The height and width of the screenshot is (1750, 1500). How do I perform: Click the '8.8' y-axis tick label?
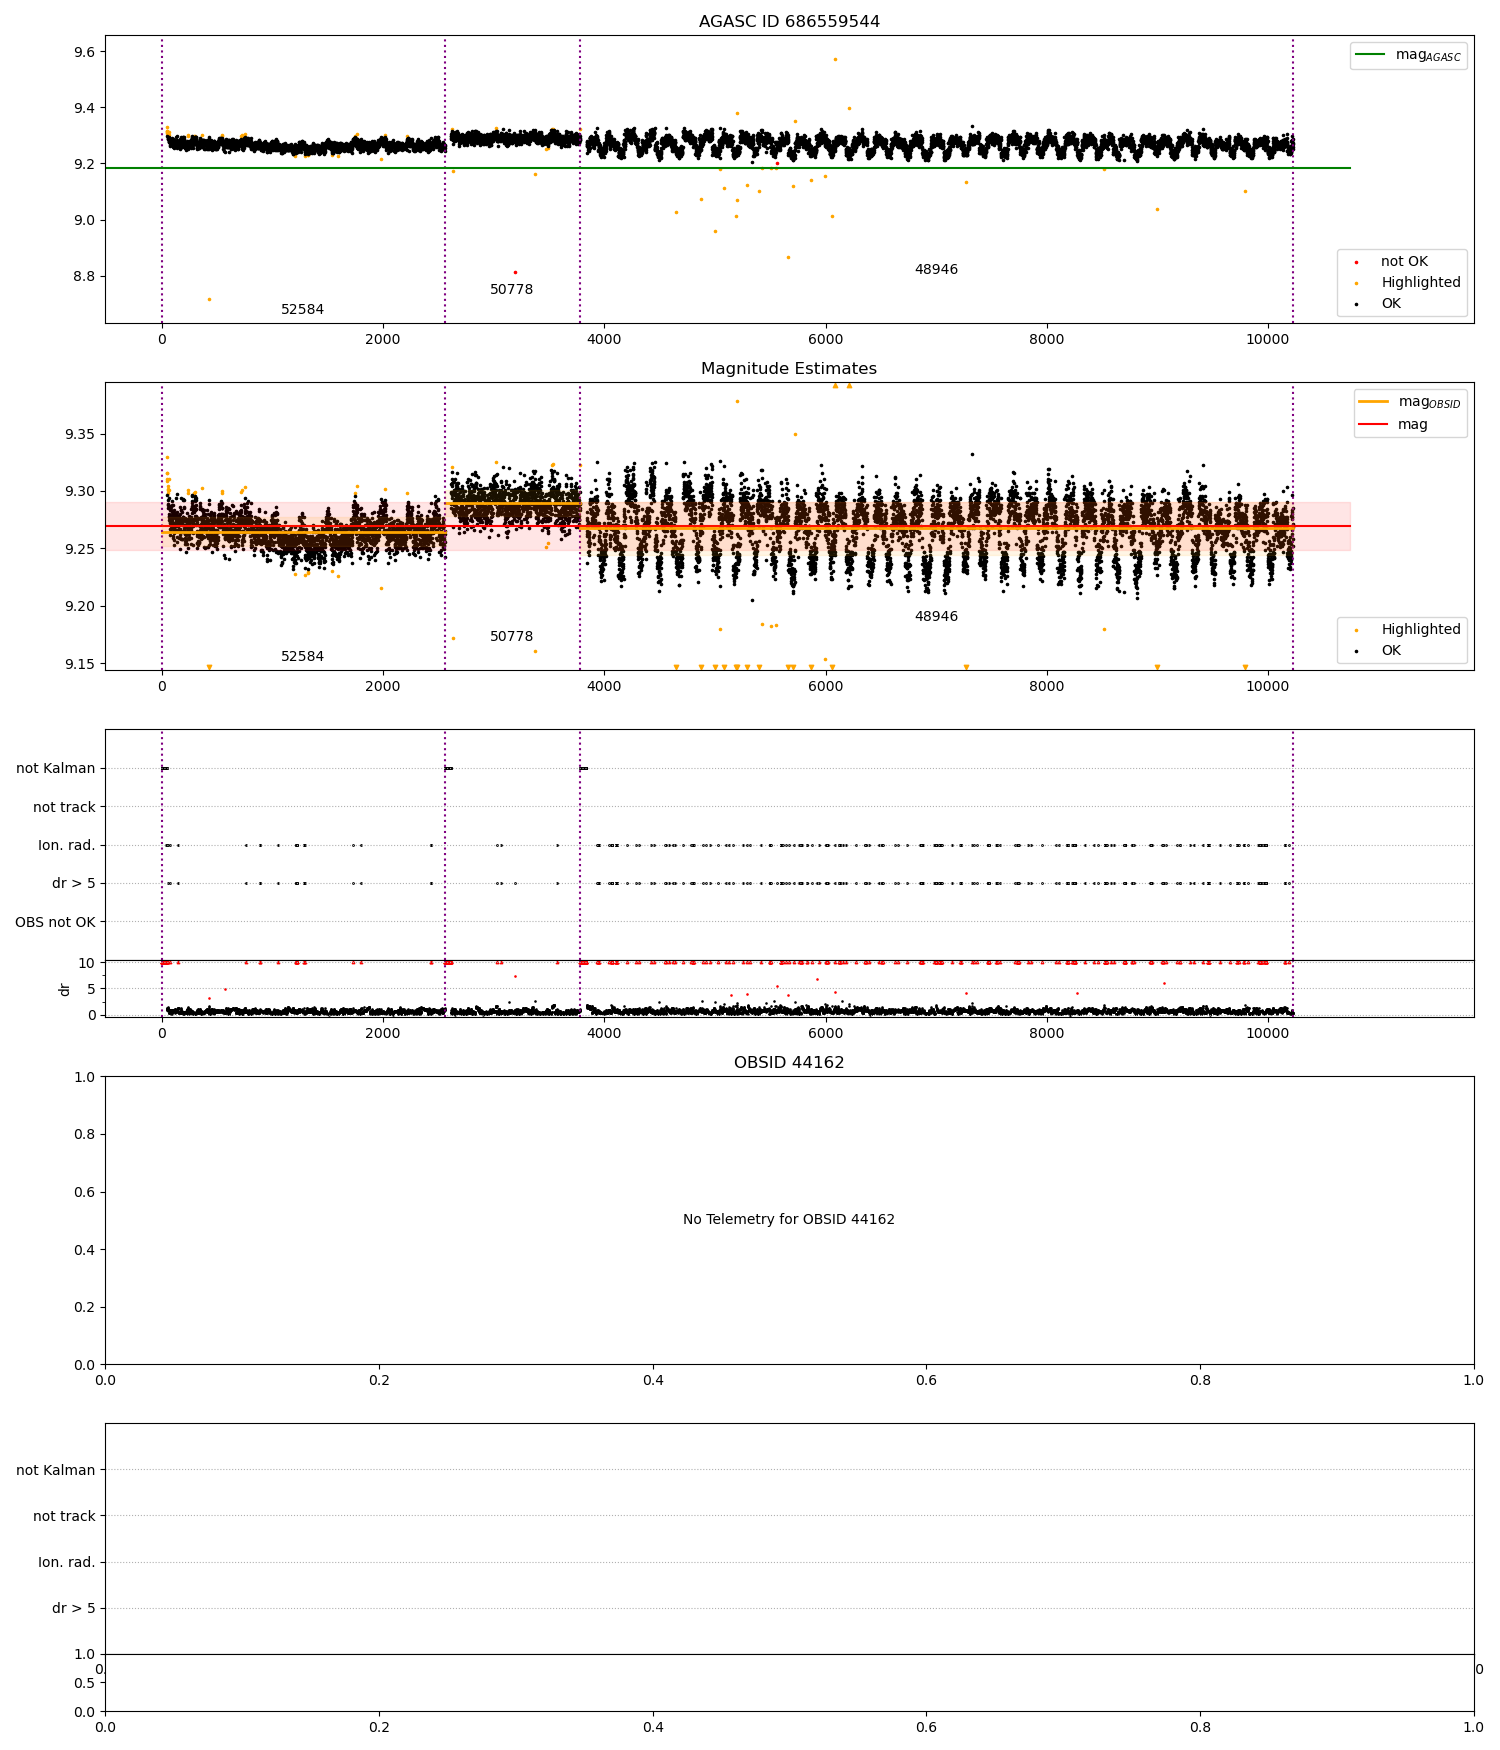pyautogui.click(x=84, y=276)
